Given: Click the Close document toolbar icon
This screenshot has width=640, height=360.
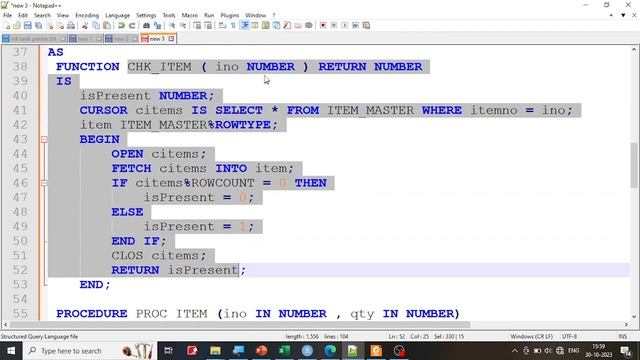Looking at the screenshot, I should pyautogui.click(x=49, y=25).
